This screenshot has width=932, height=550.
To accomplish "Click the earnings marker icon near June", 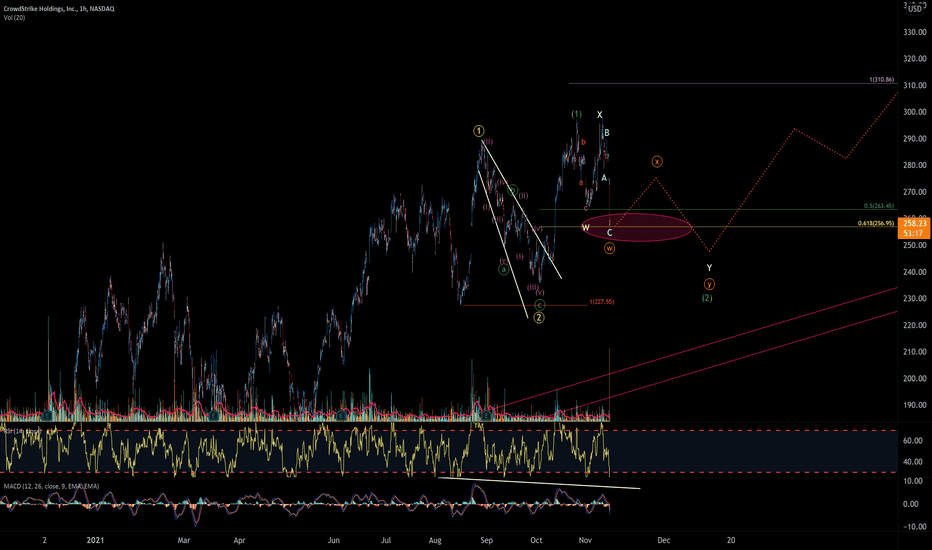I will [341, 416].
